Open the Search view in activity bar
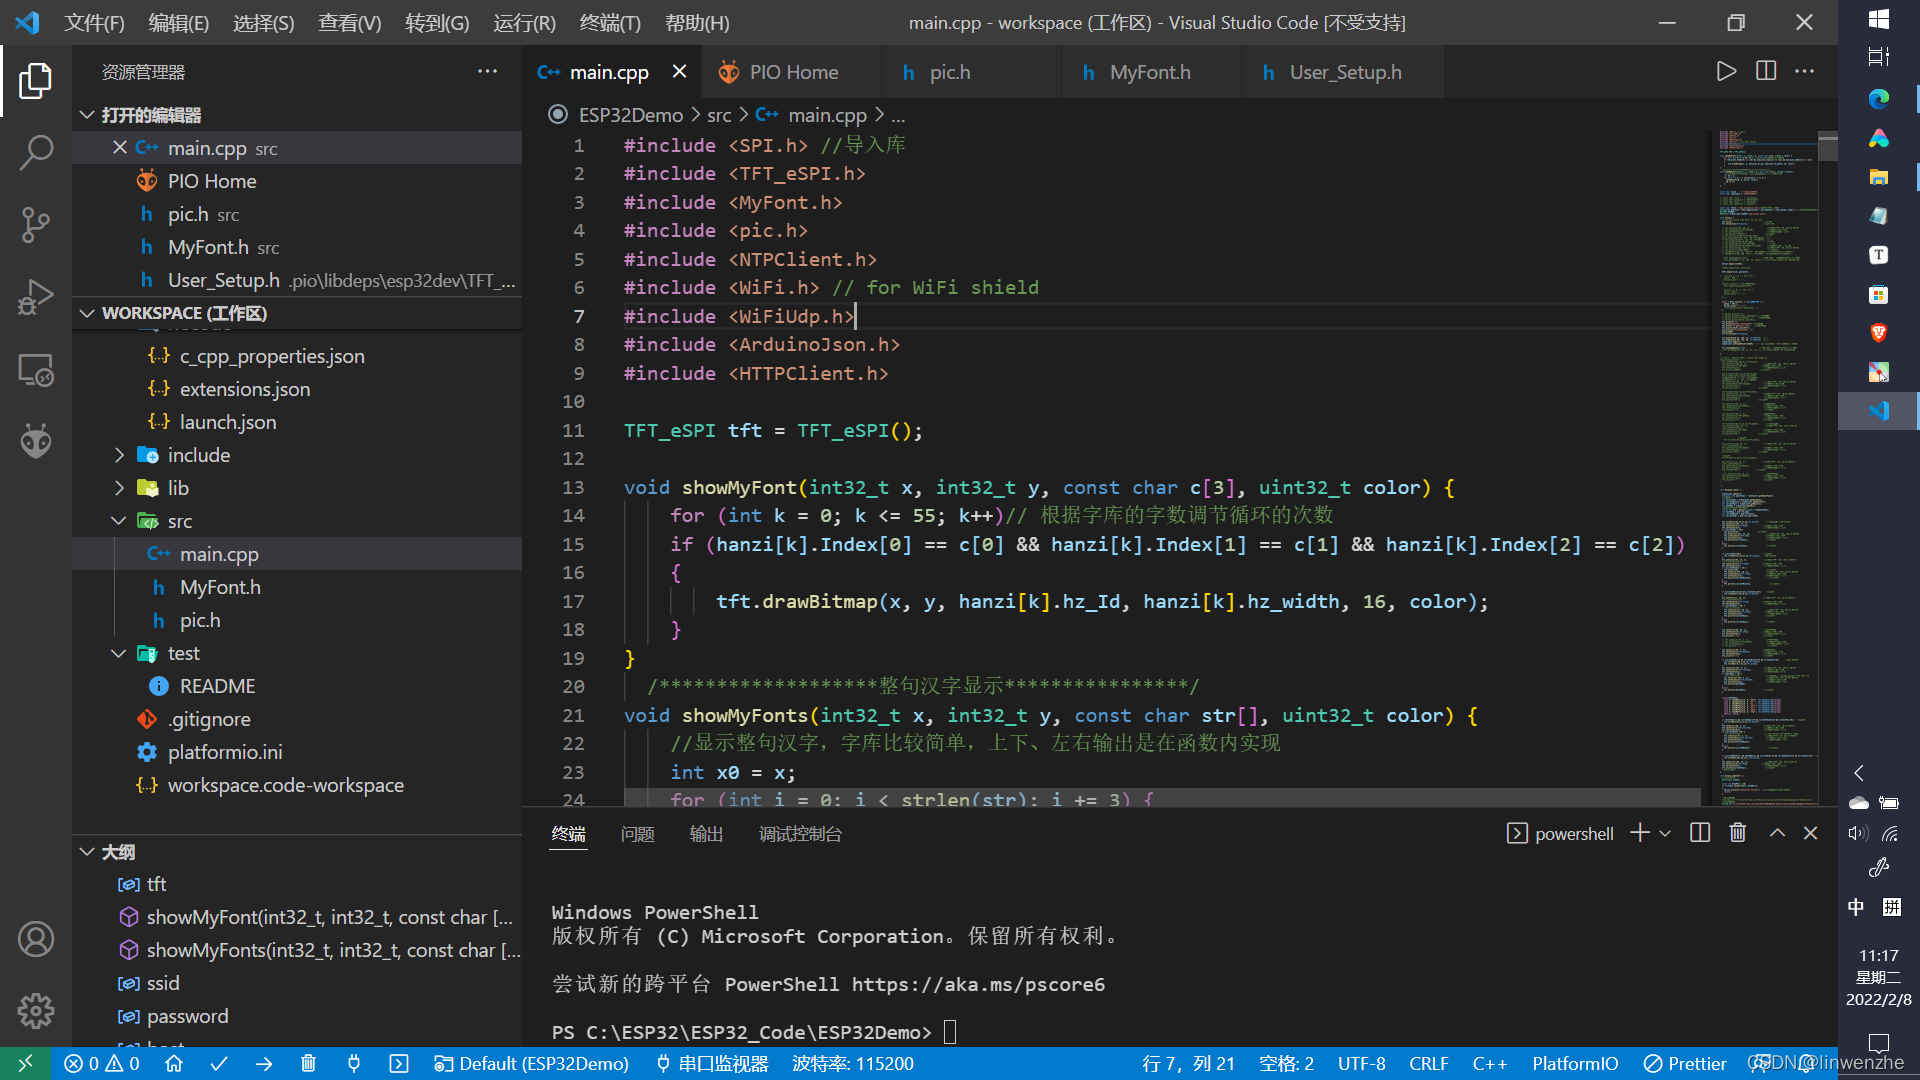This screenshot has width=1920, height=1080. [x=36, y=153]
